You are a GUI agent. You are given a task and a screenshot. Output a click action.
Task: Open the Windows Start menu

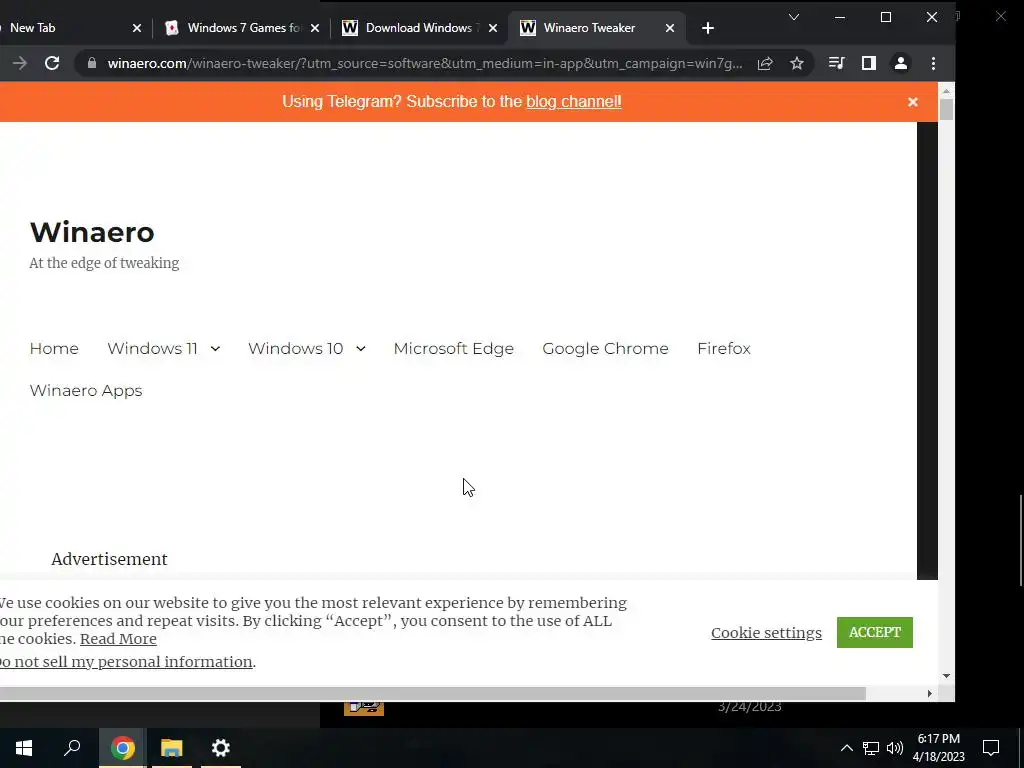tap(24, 748)
